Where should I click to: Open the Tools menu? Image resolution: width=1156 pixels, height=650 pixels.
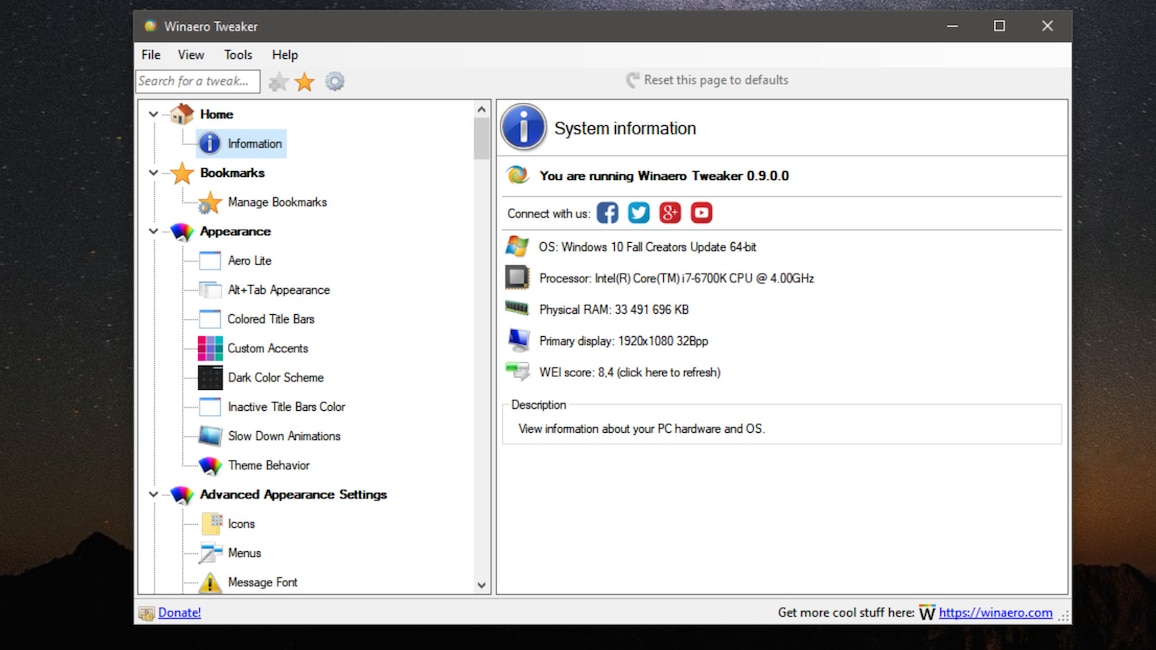238,55
